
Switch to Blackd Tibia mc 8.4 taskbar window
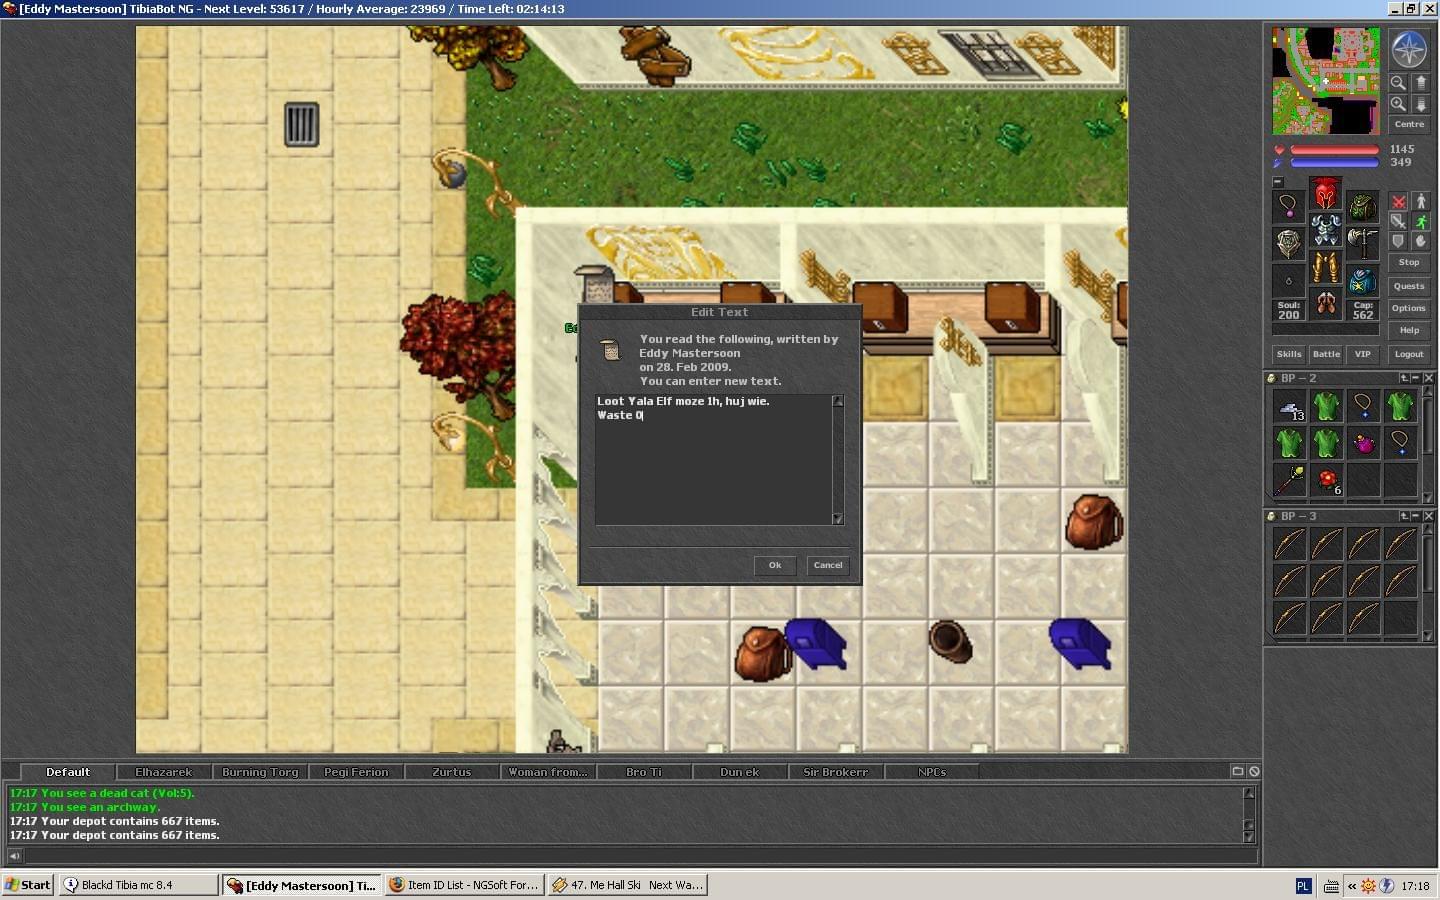click(x=138, y=885)
